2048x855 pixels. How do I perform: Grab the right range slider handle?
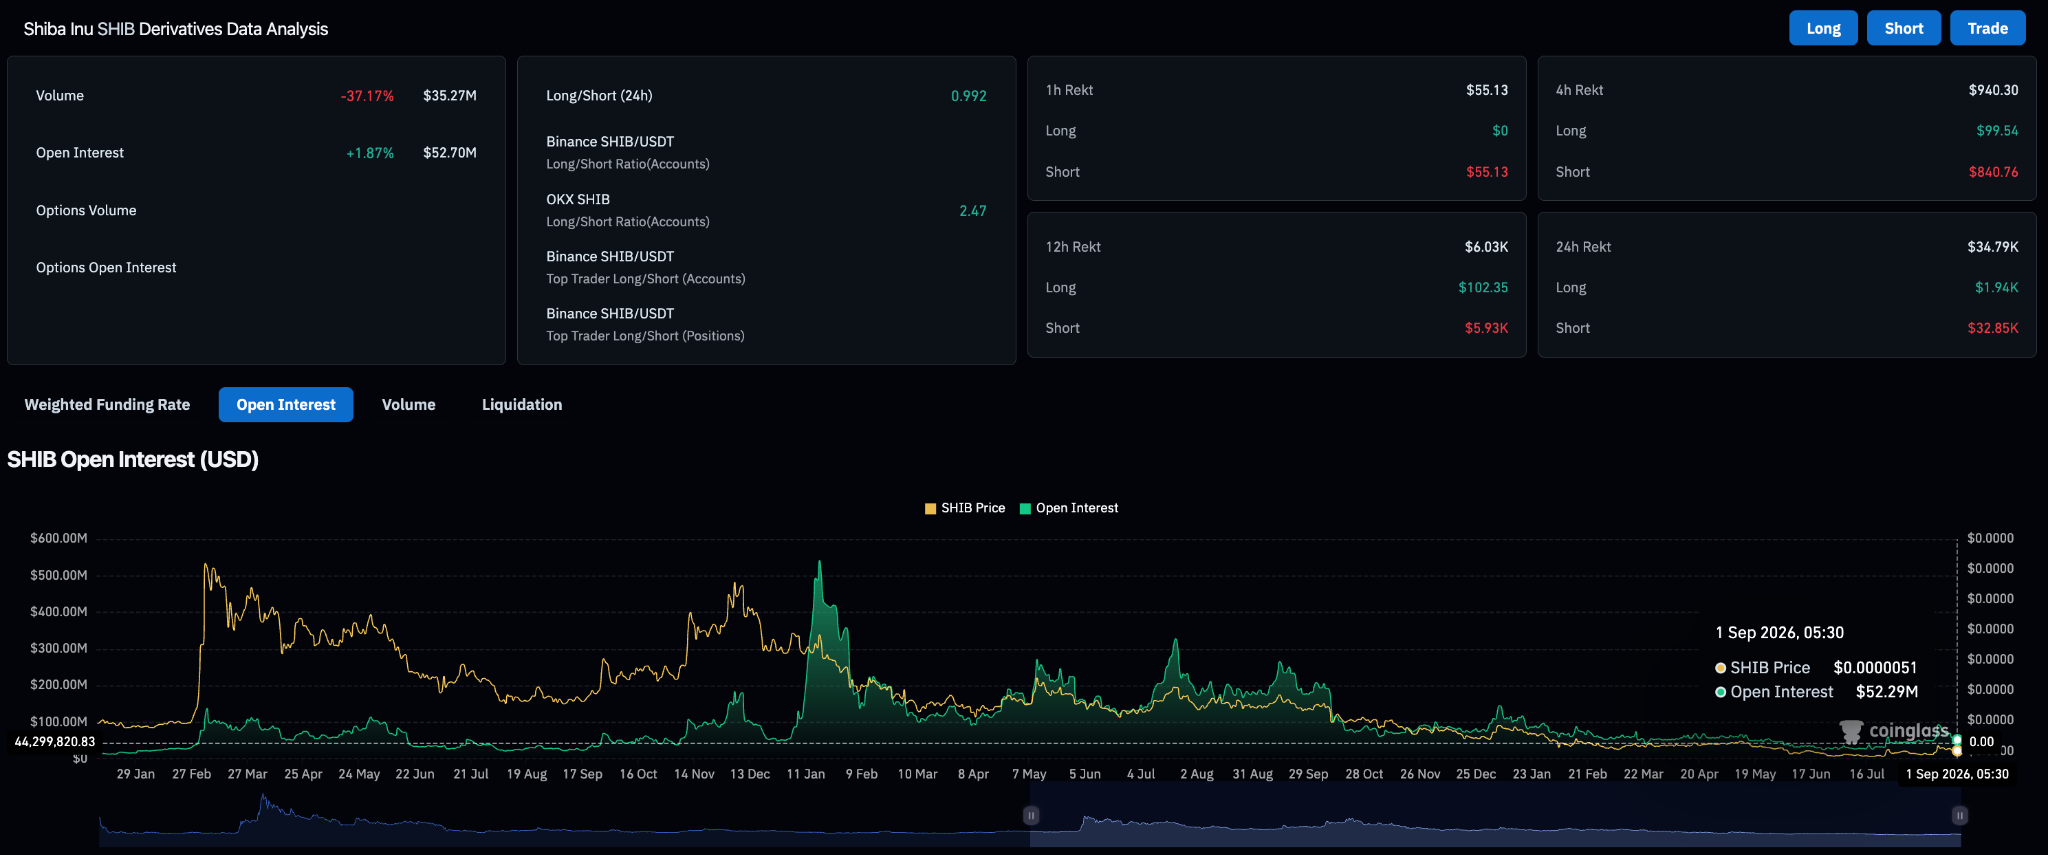click(1960, 815)
